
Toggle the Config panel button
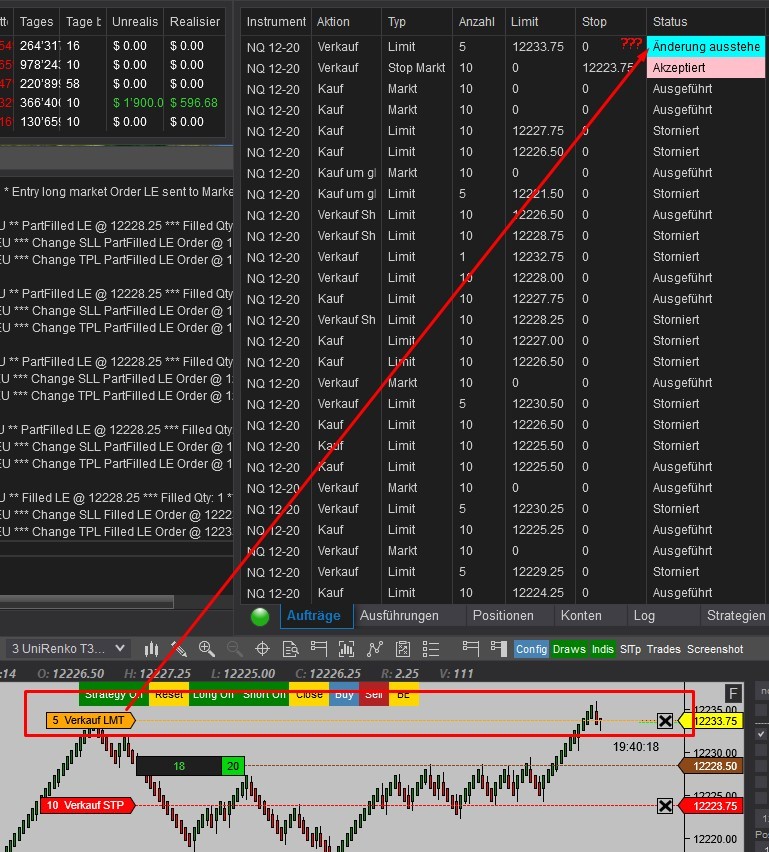click(x=531, y=649)
